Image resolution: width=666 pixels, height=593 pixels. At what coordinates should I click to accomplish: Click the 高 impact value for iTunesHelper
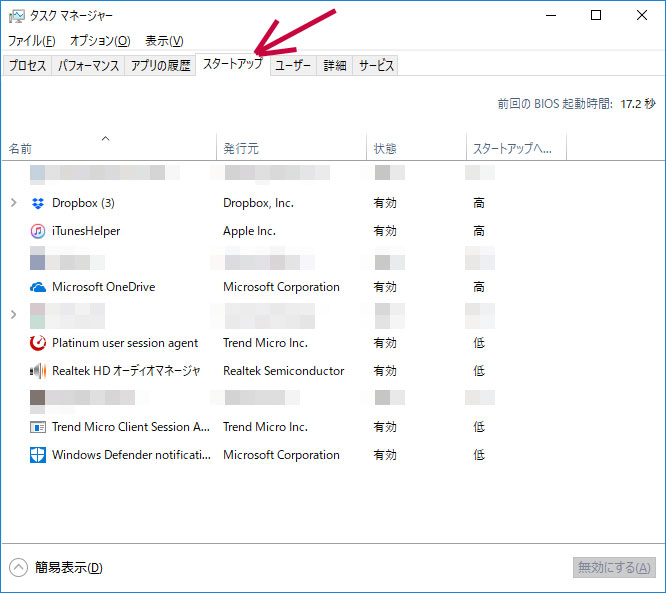pyautogui.click(x=479, y=231)
